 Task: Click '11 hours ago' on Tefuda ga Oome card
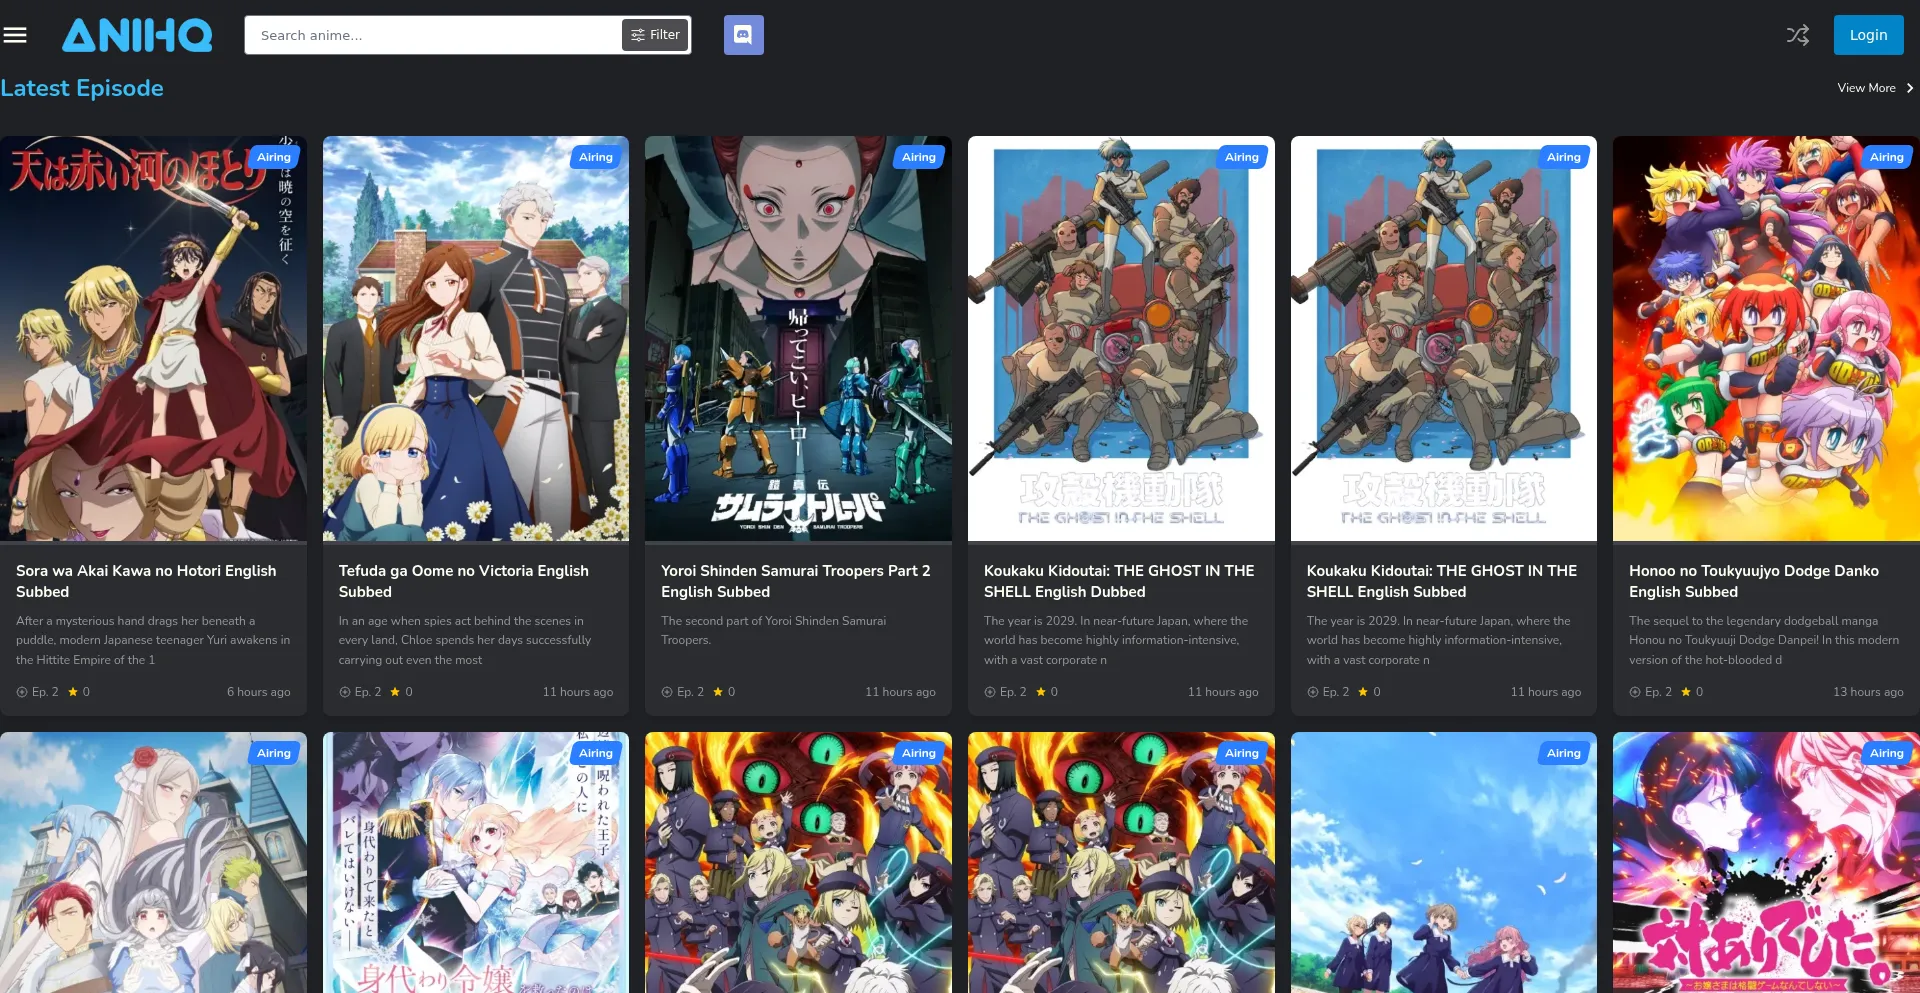[x=578, y=692]
